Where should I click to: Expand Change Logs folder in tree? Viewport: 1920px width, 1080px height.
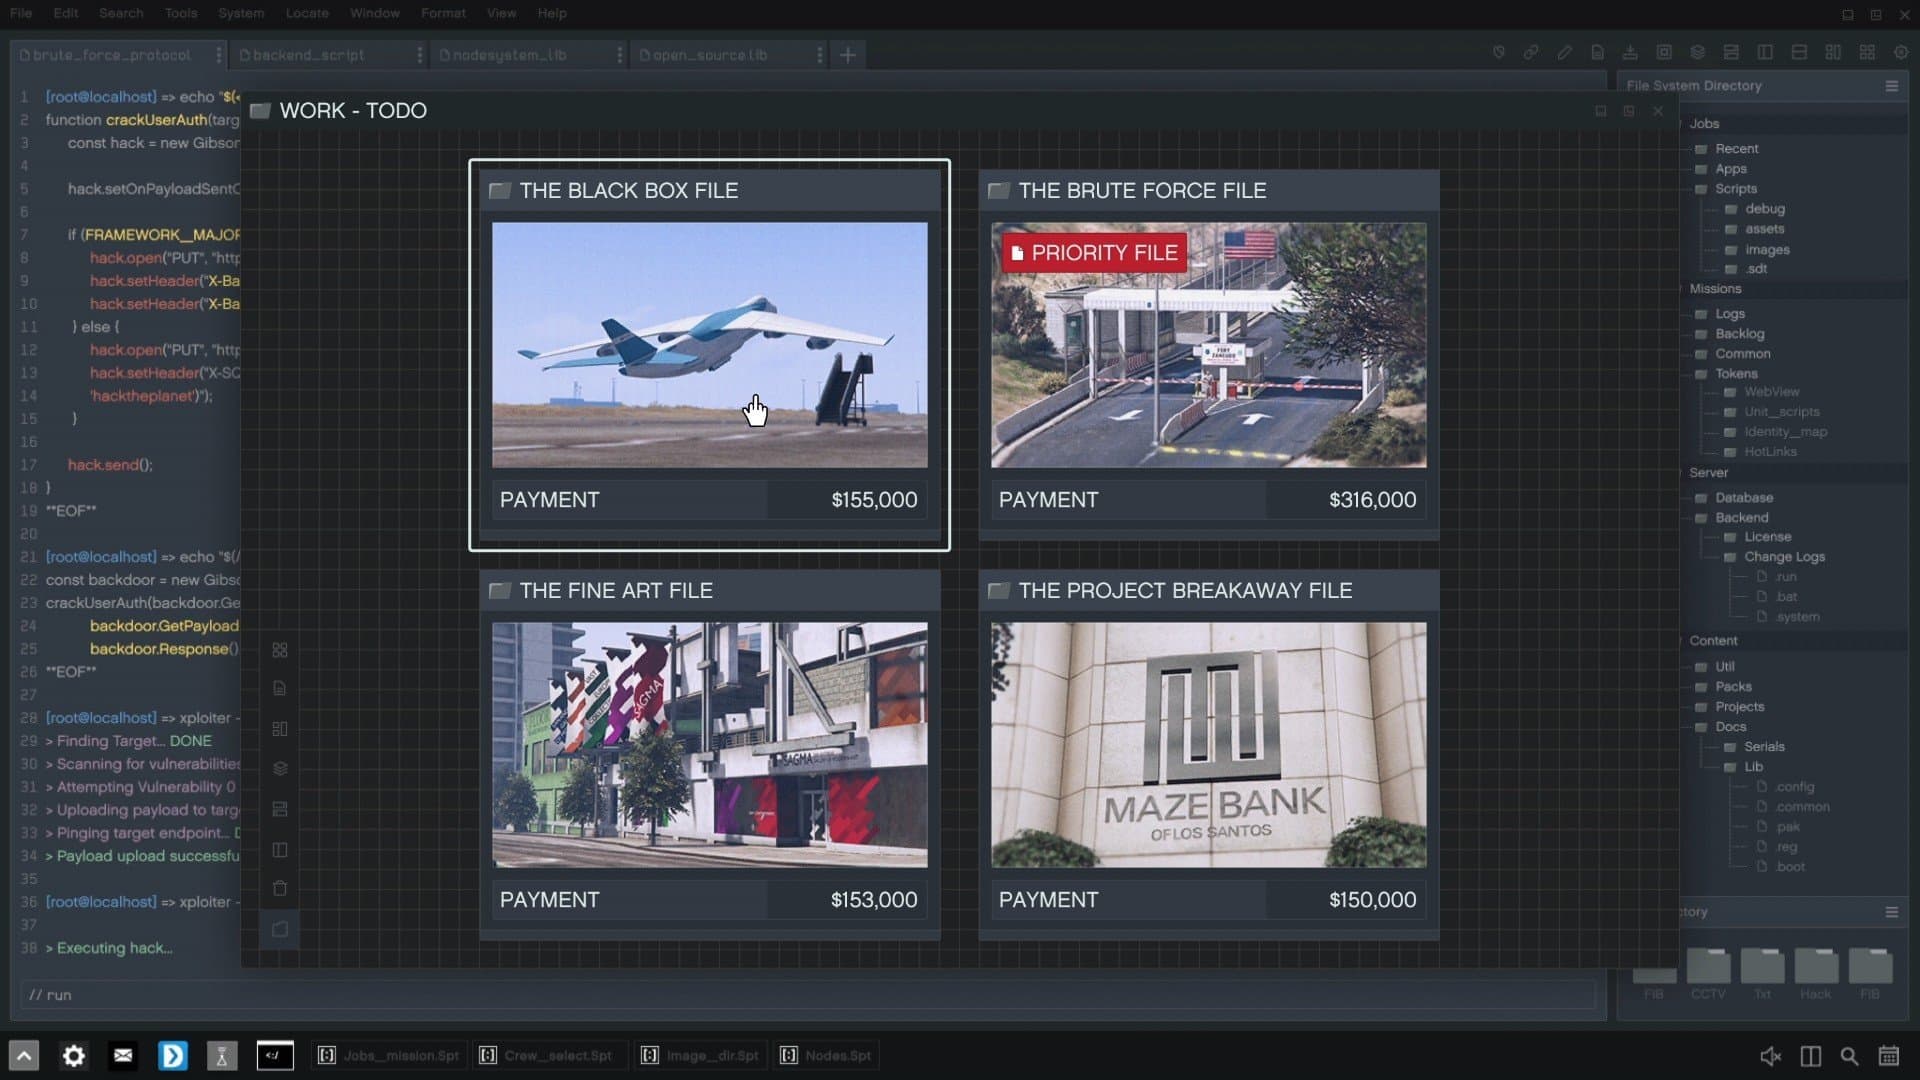click(1775, 557)
